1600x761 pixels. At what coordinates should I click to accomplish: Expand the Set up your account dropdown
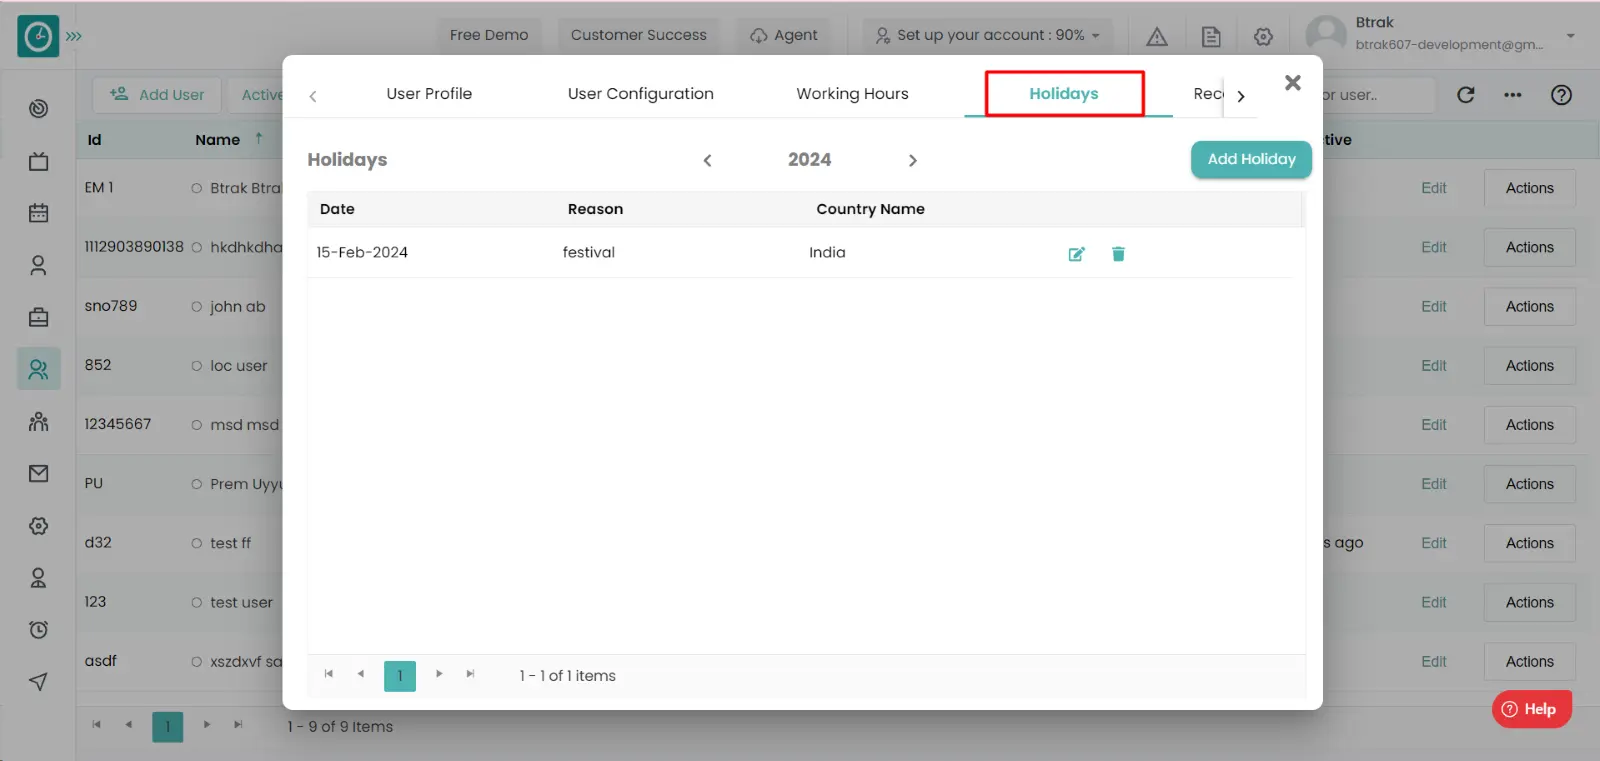point(988,35)
